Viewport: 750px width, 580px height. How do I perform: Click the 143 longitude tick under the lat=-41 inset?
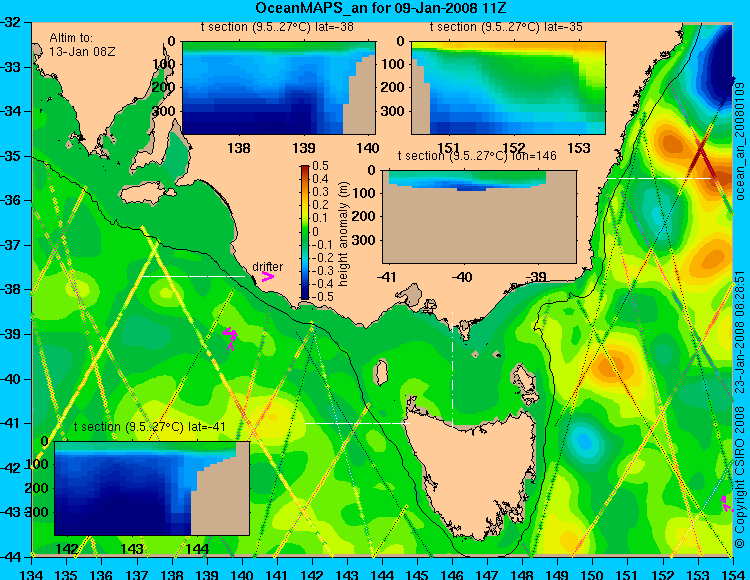pos(132,548)
